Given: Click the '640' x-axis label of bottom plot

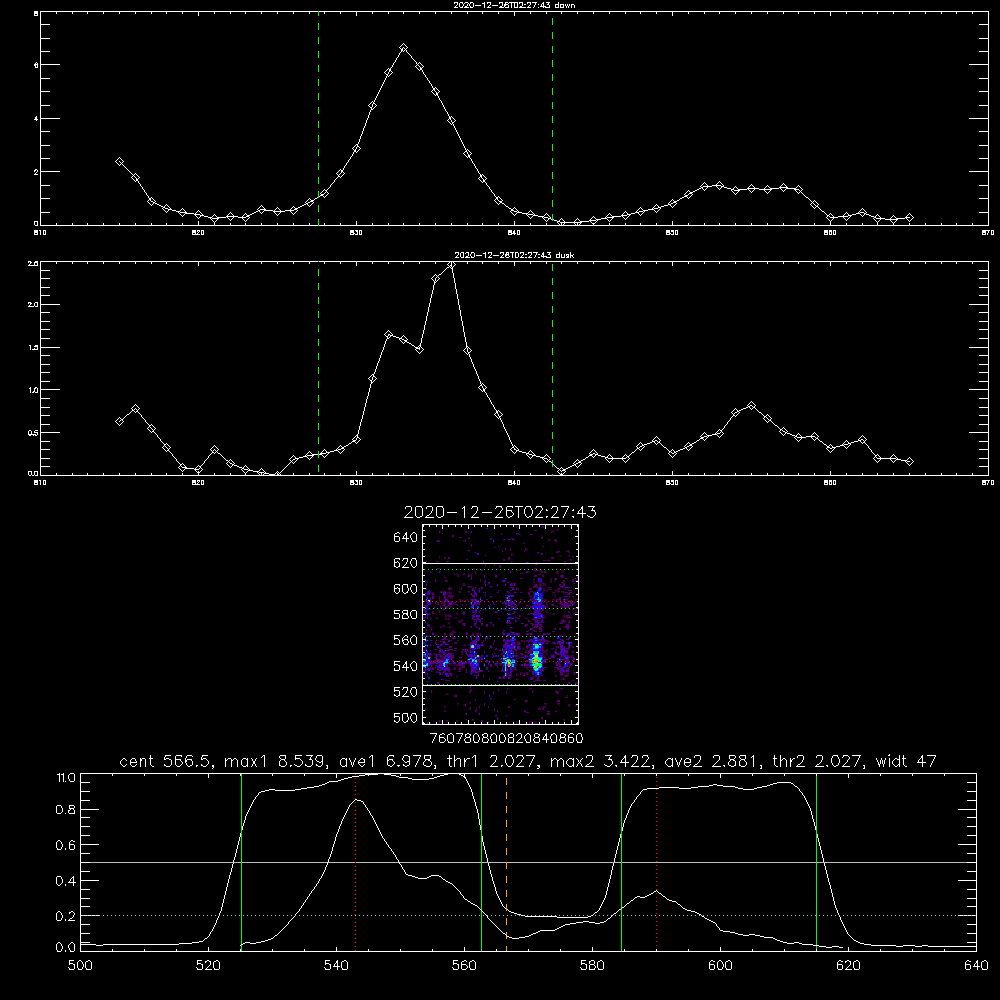Looking at the screenshot, I should [x=976, y=966].
